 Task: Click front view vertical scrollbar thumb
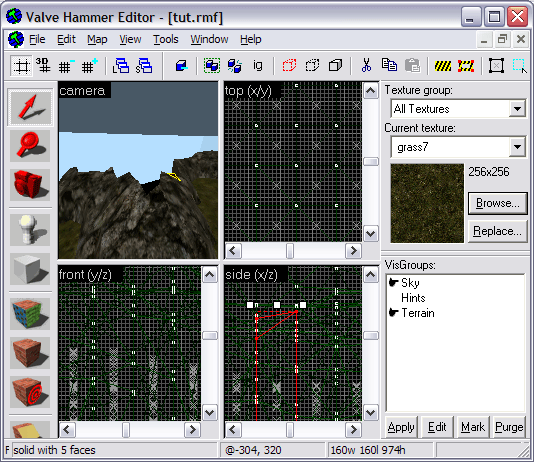(210, 336)
